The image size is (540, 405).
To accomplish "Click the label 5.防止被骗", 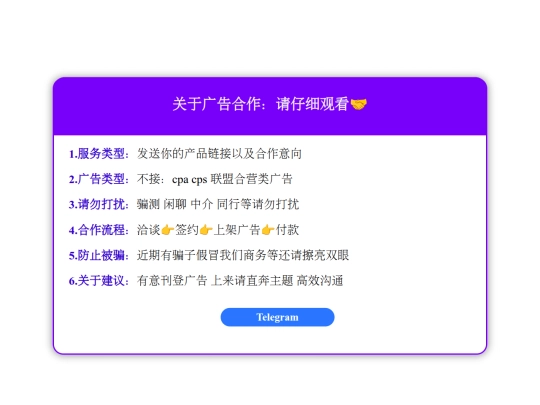I will pos(98,255).
